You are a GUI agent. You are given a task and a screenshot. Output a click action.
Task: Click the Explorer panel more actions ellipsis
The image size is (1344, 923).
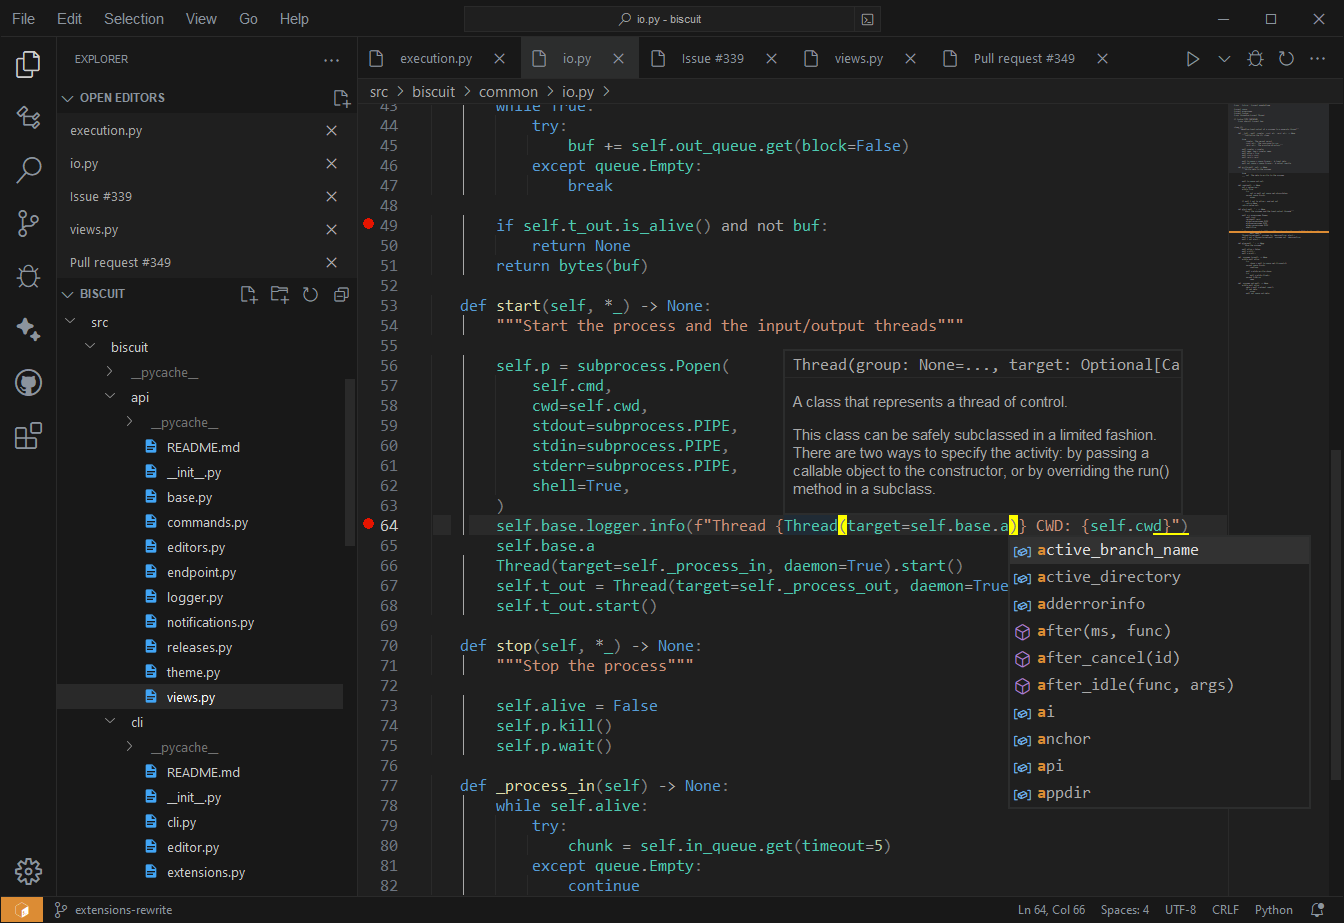pos(332,60)
